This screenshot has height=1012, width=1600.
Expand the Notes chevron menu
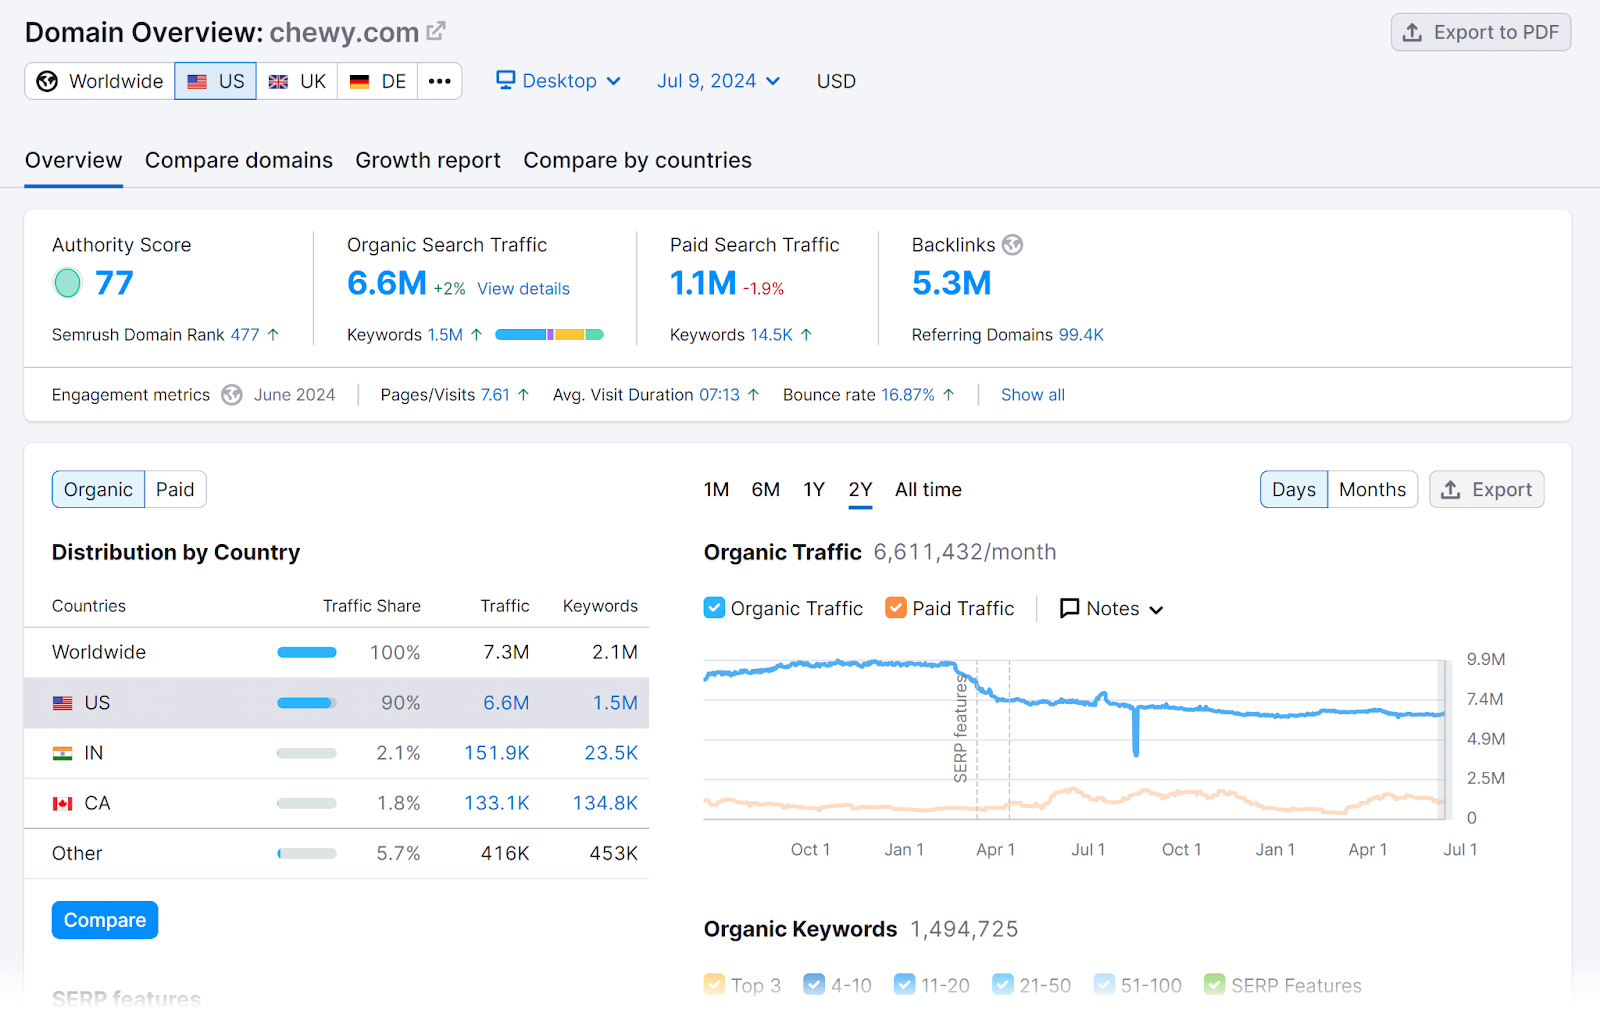[x=1157, y=608]
